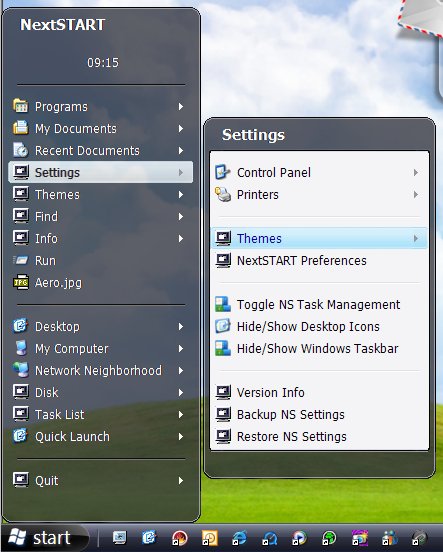Expand the Control Panel submenu arrow
The height and width of the screenshot is (552, 443).
[416, 172]
